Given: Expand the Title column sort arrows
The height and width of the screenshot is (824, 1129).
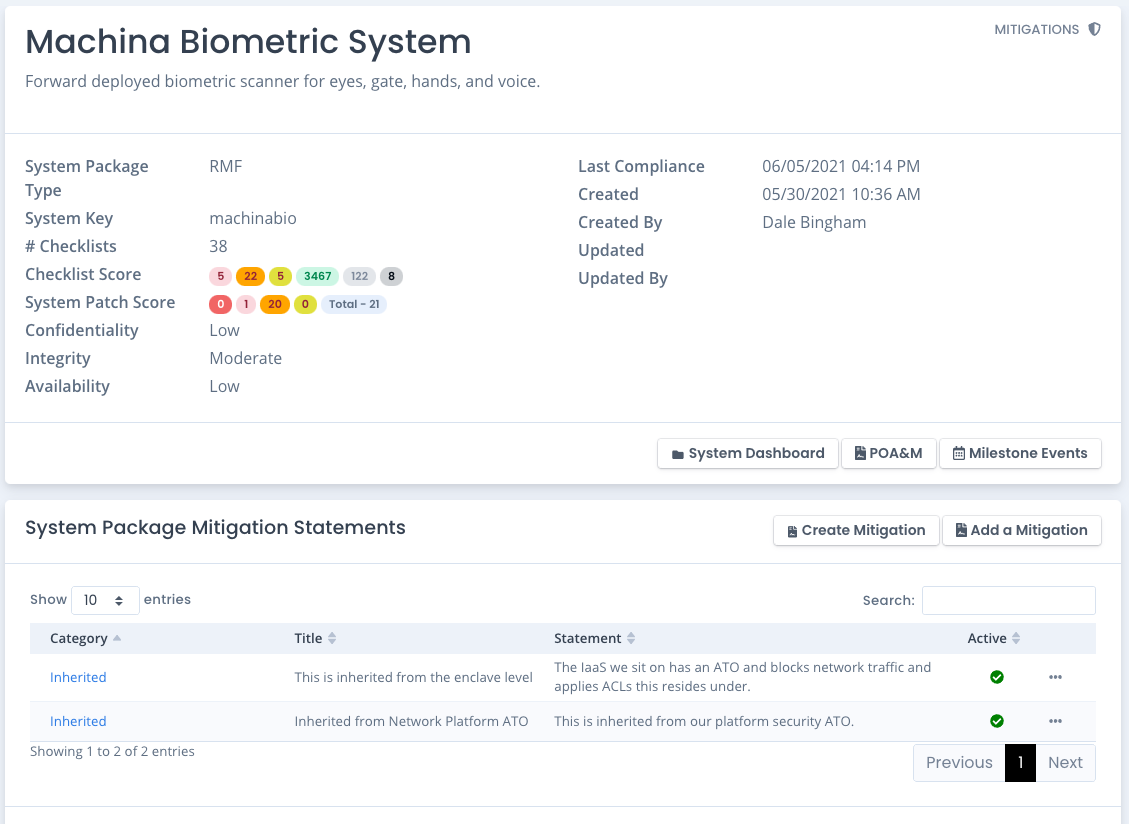Looking at the screenshot, I should [330, 638].
